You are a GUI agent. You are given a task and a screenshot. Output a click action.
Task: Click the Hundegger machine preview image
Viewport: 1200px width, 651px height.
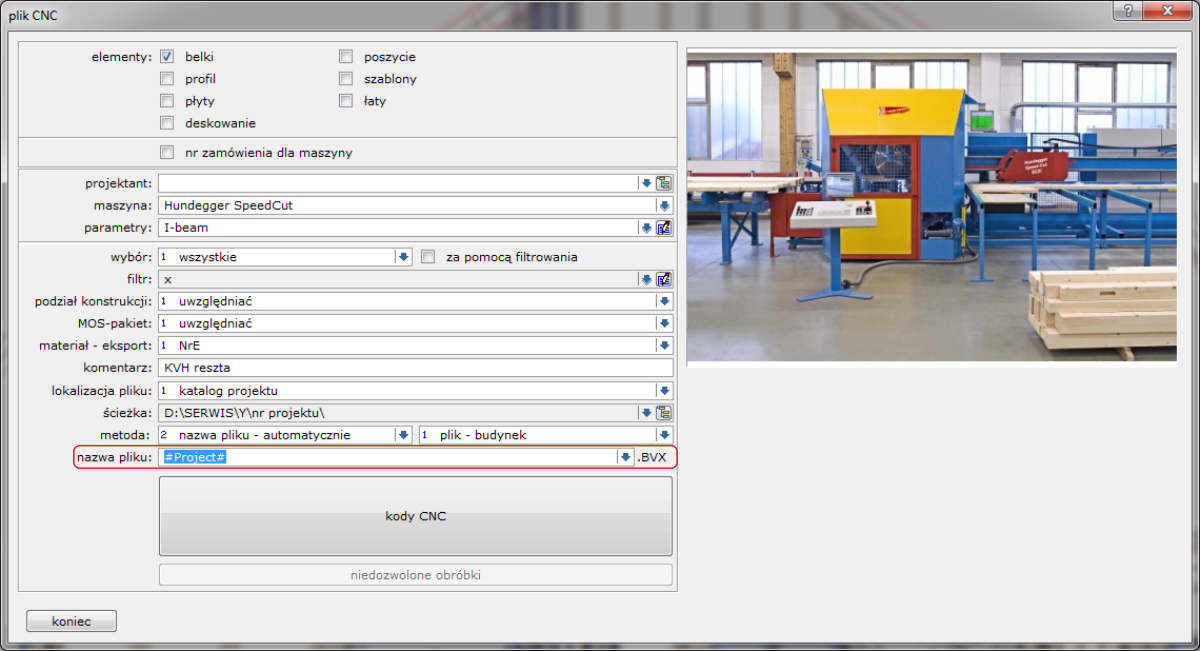pyautogui.click(x=938, y=205)
